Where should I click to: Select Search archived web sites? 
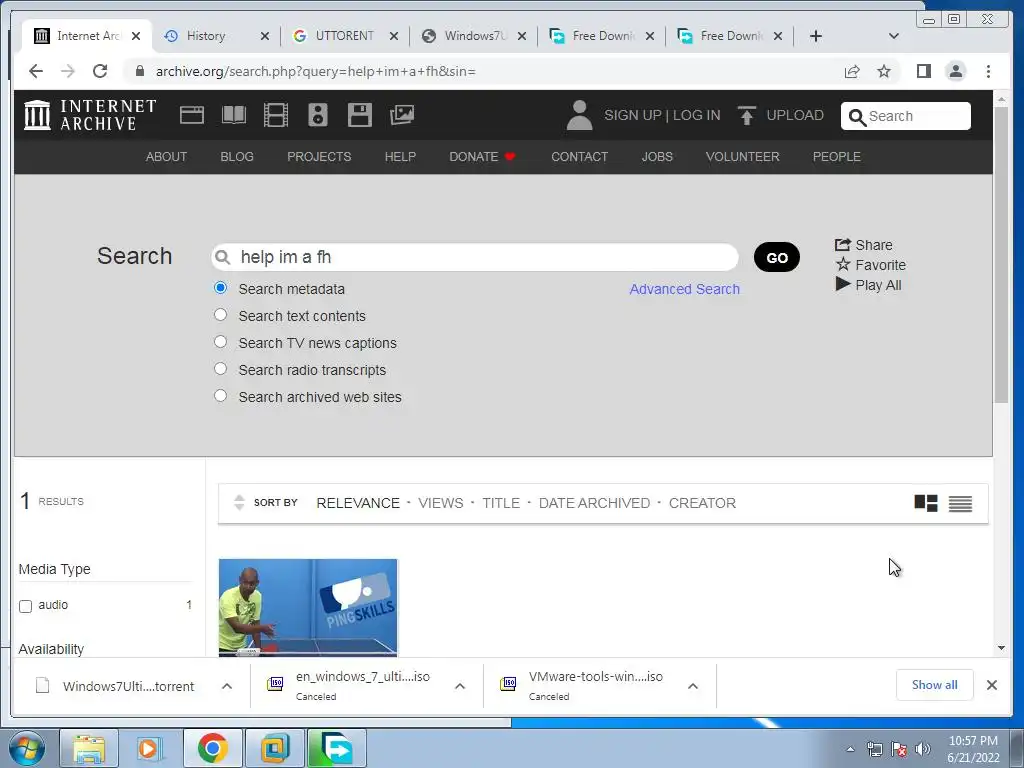coord(221,396)
